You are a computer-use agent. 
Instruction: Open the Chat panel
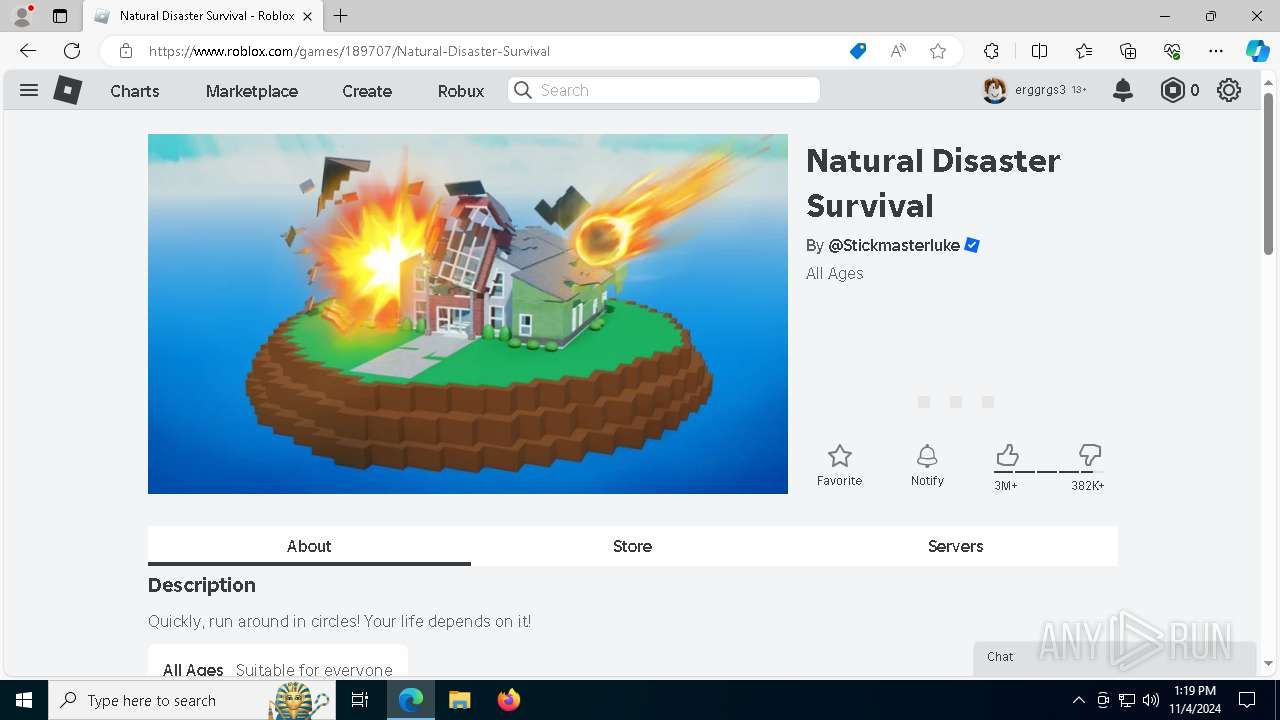click(x=1115, y=657)
